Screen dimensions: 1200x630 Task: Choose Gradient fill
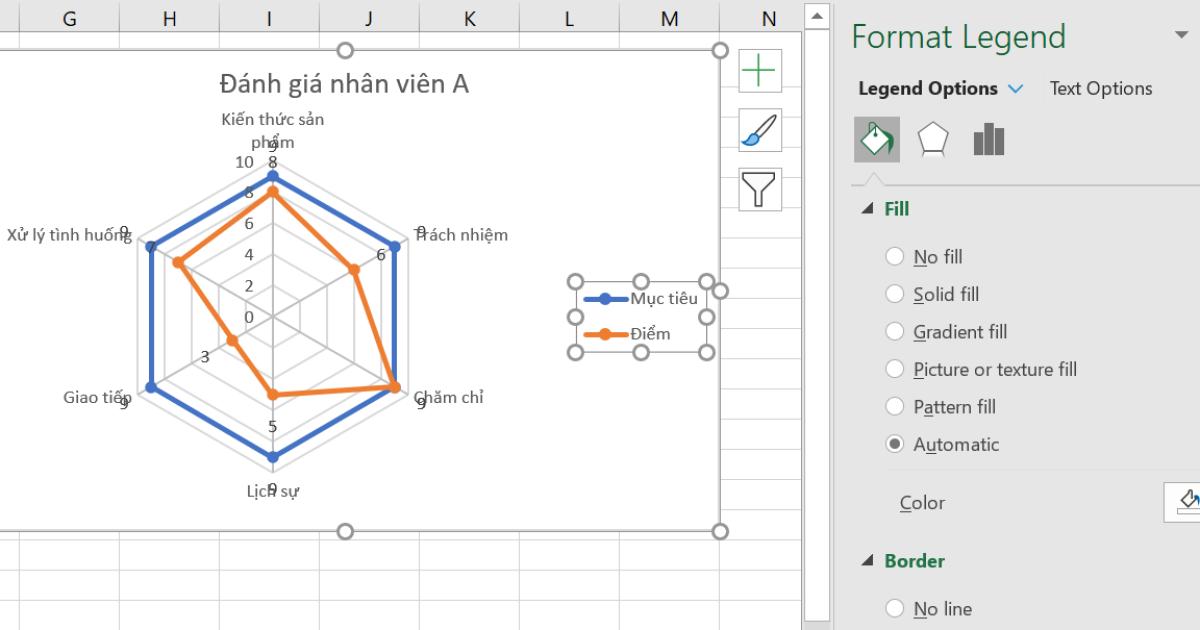click(x=894, y=331)
